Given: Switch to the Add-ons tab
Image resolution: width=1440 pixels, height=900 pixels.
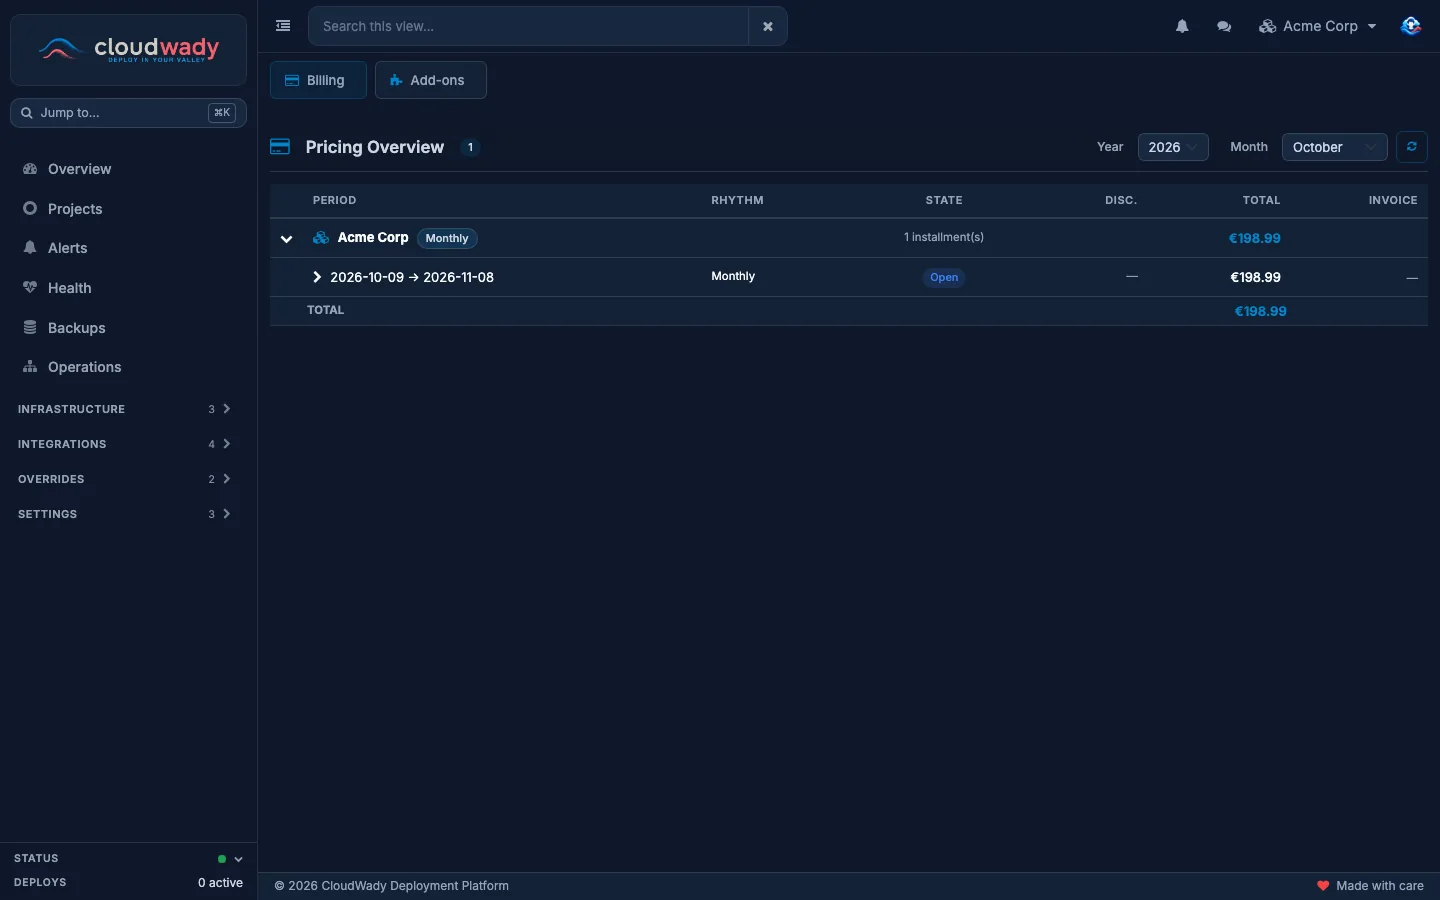Looking at the screenshot, I should pyautogui.click(x=430, y=80).
